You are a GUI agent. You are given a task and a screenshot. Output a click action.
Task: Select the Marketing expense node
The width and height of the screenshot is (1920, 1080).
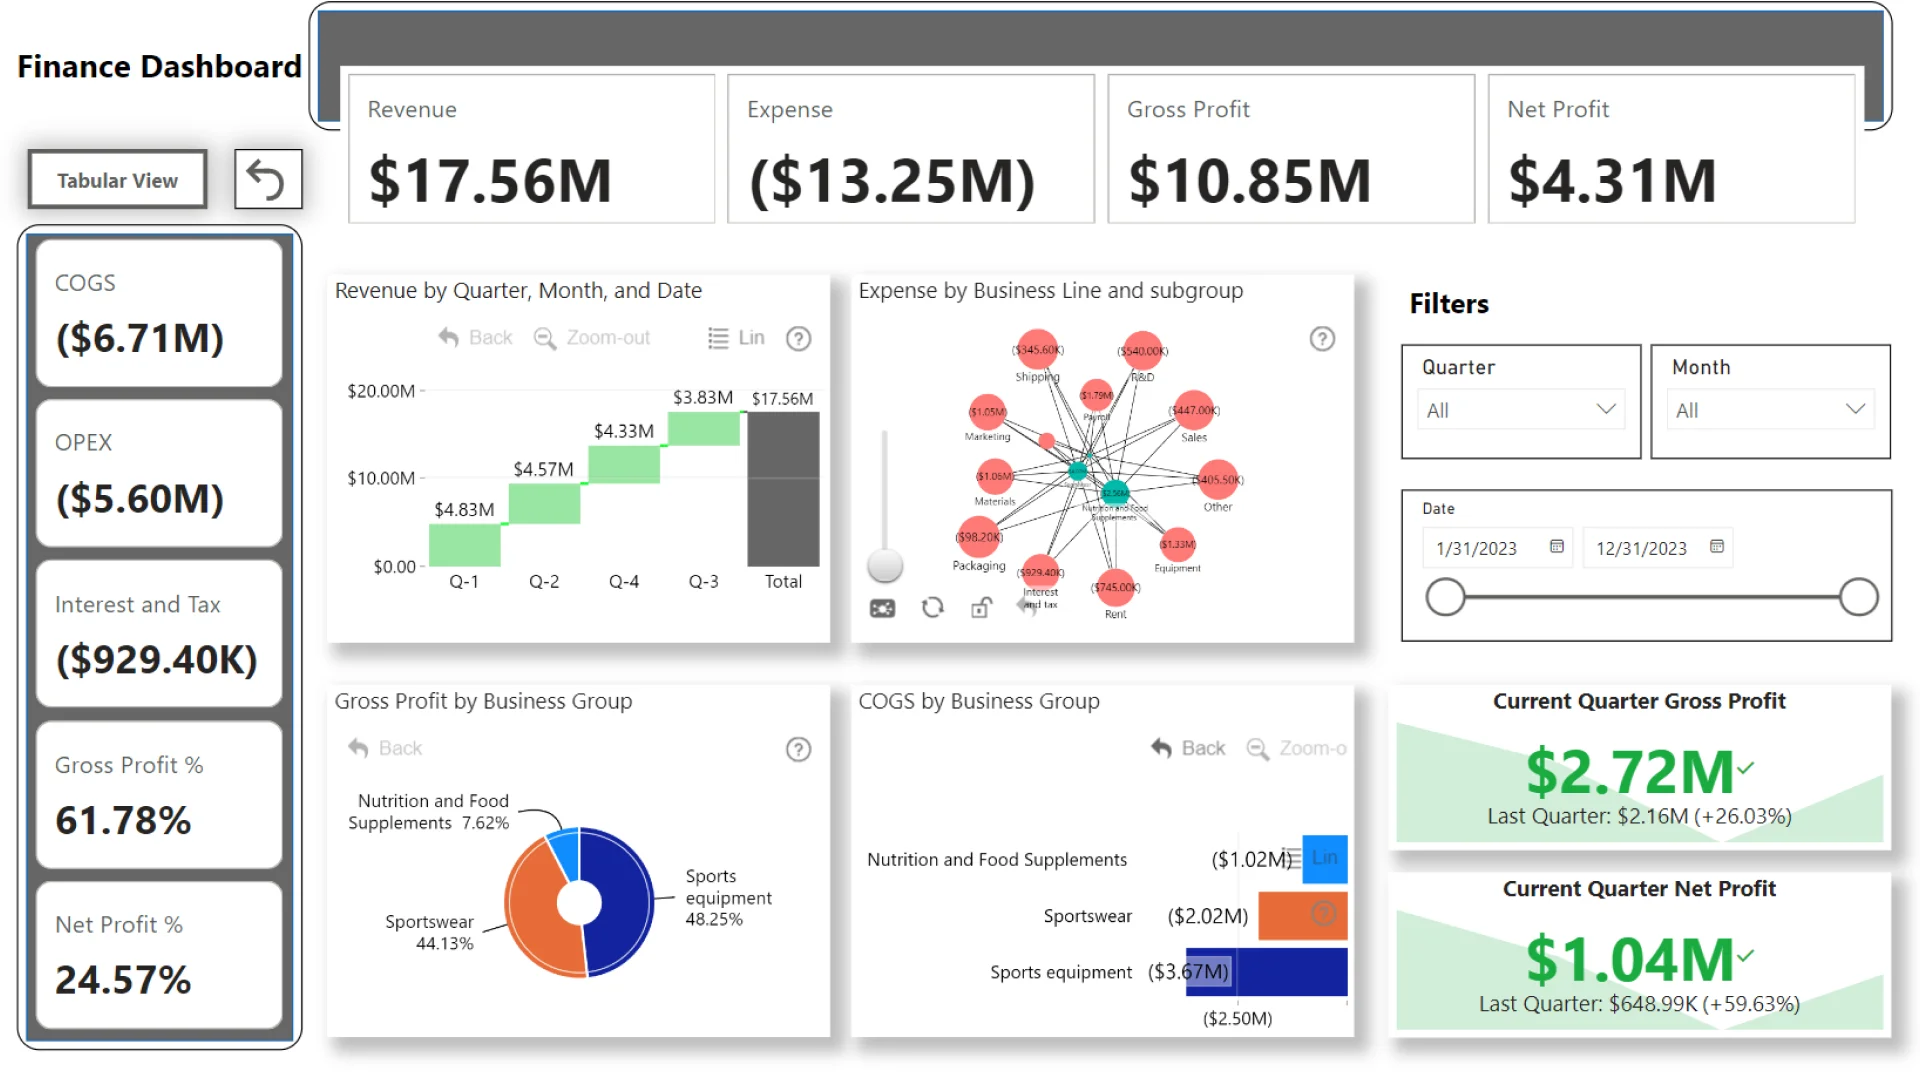(x=987, y=412)
